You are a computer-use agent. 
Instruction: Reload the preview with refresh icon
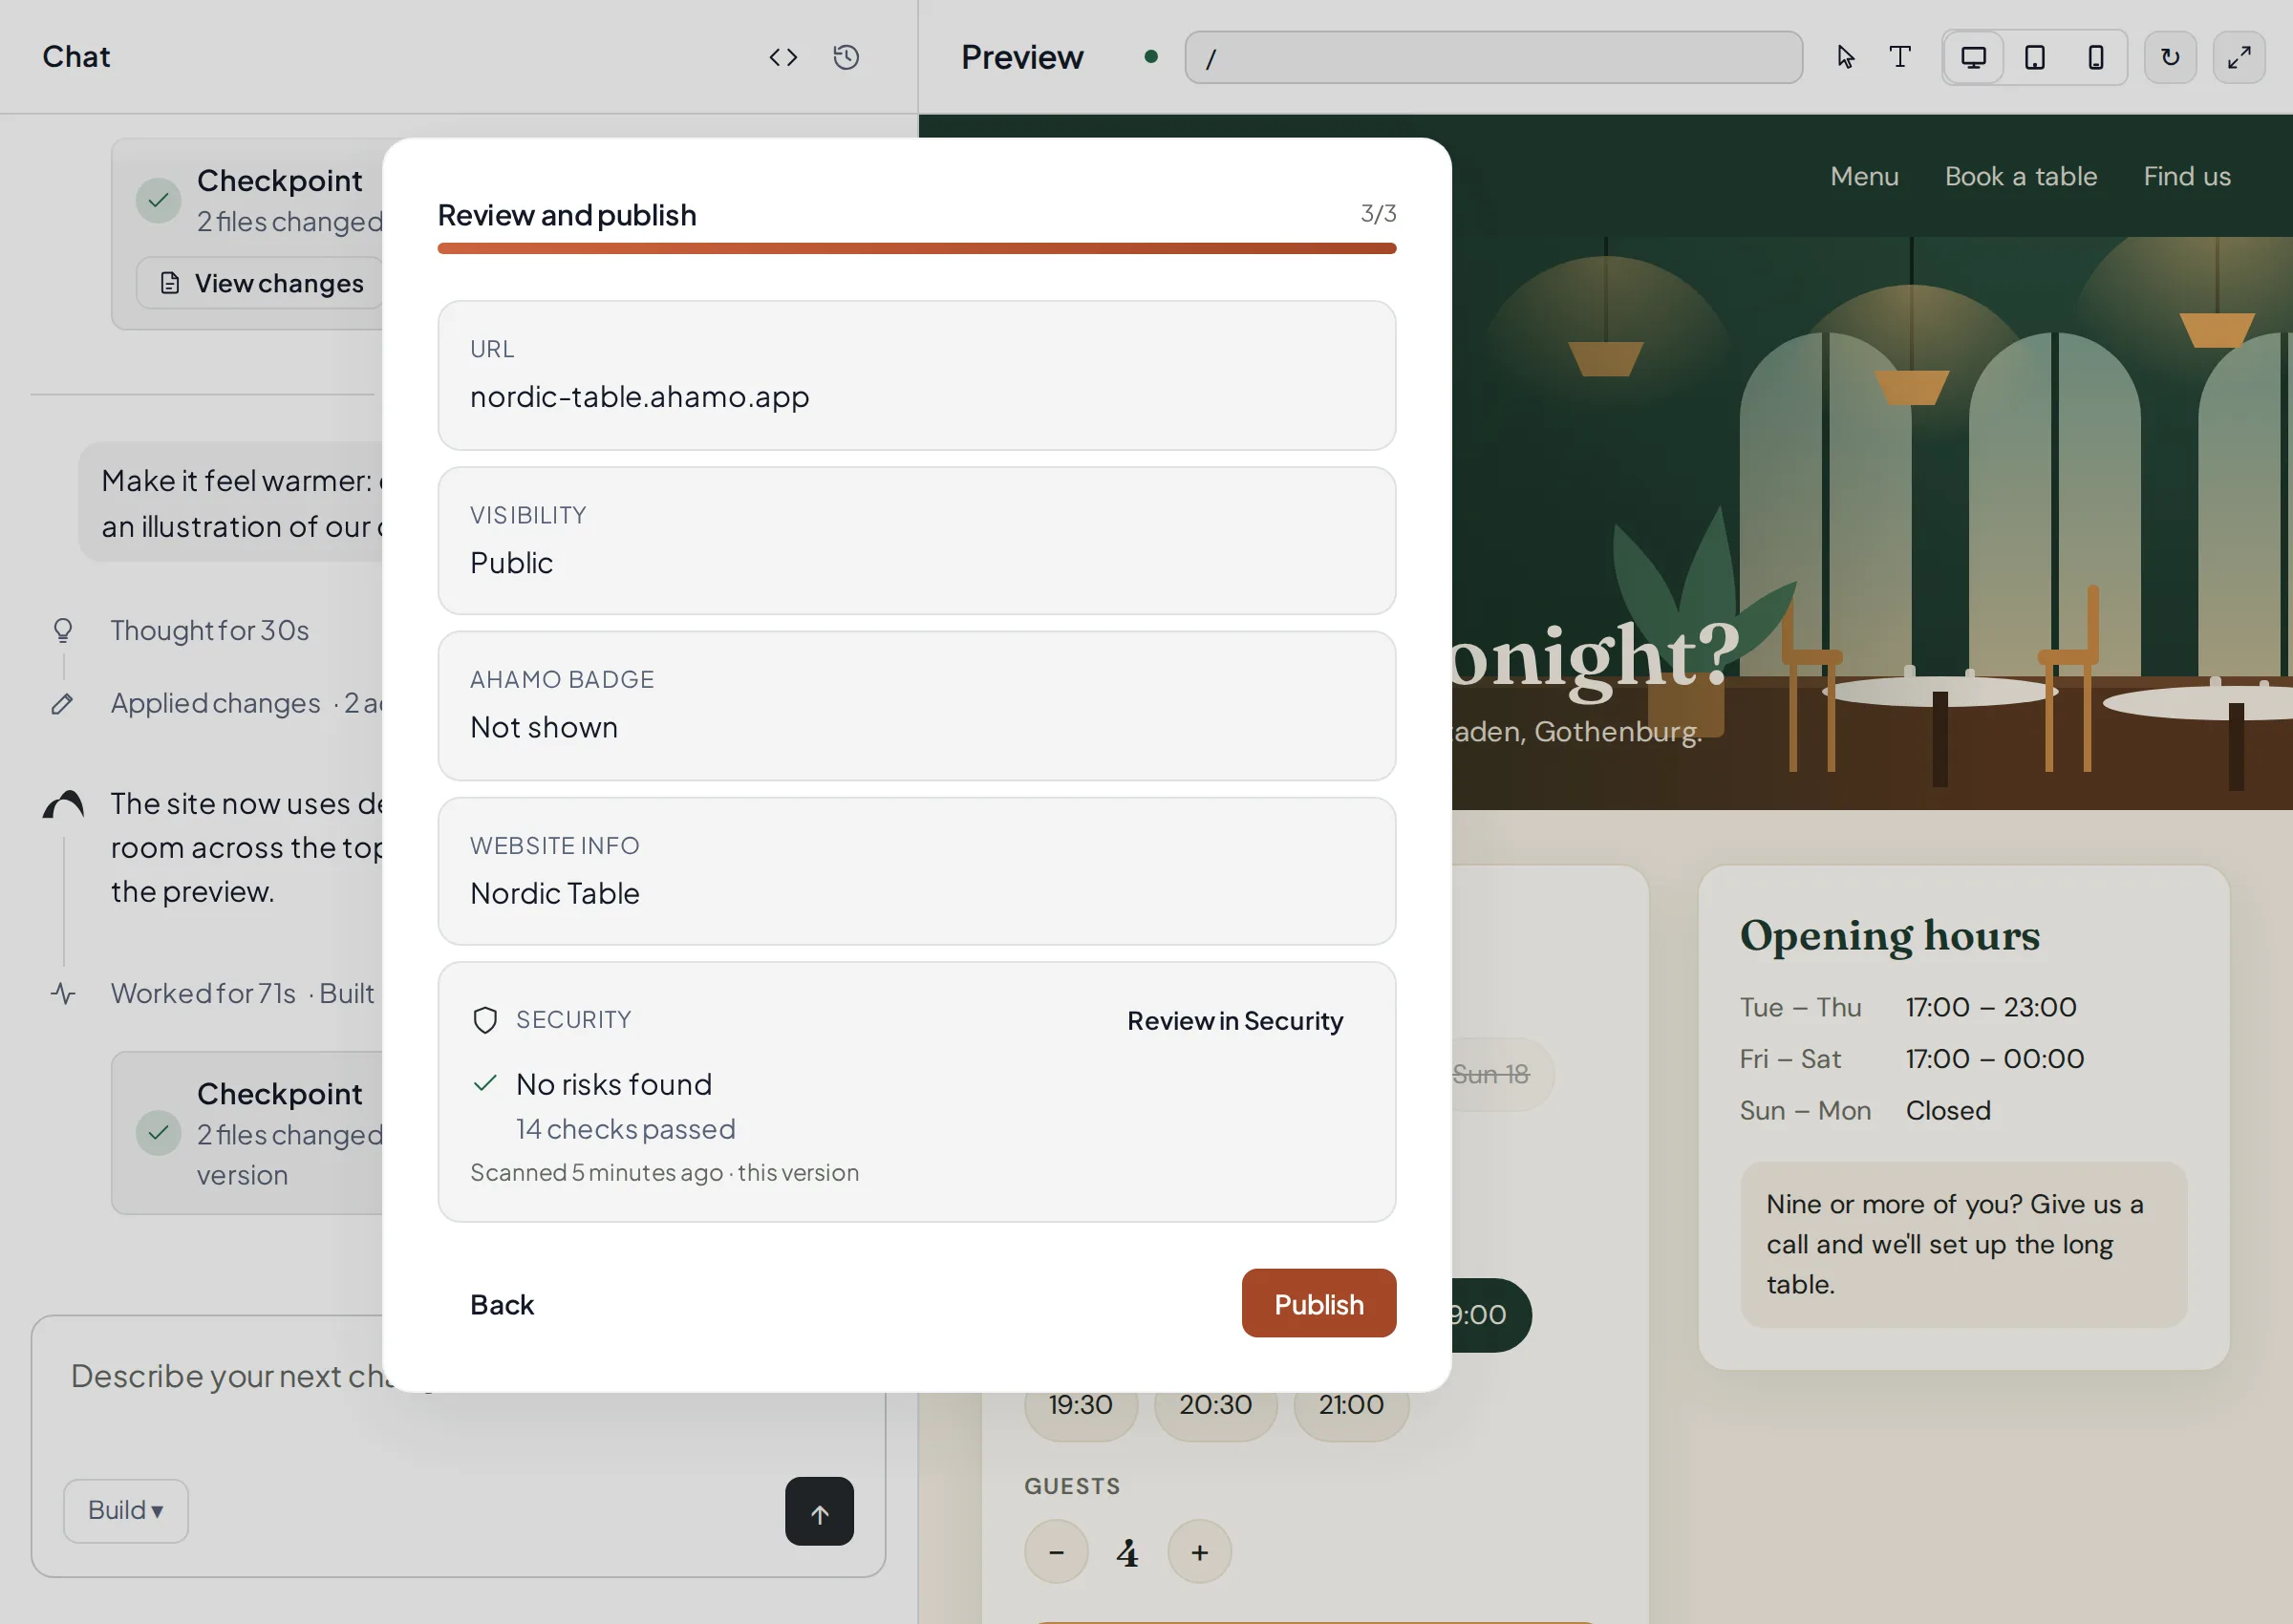tap(2170, 57)
